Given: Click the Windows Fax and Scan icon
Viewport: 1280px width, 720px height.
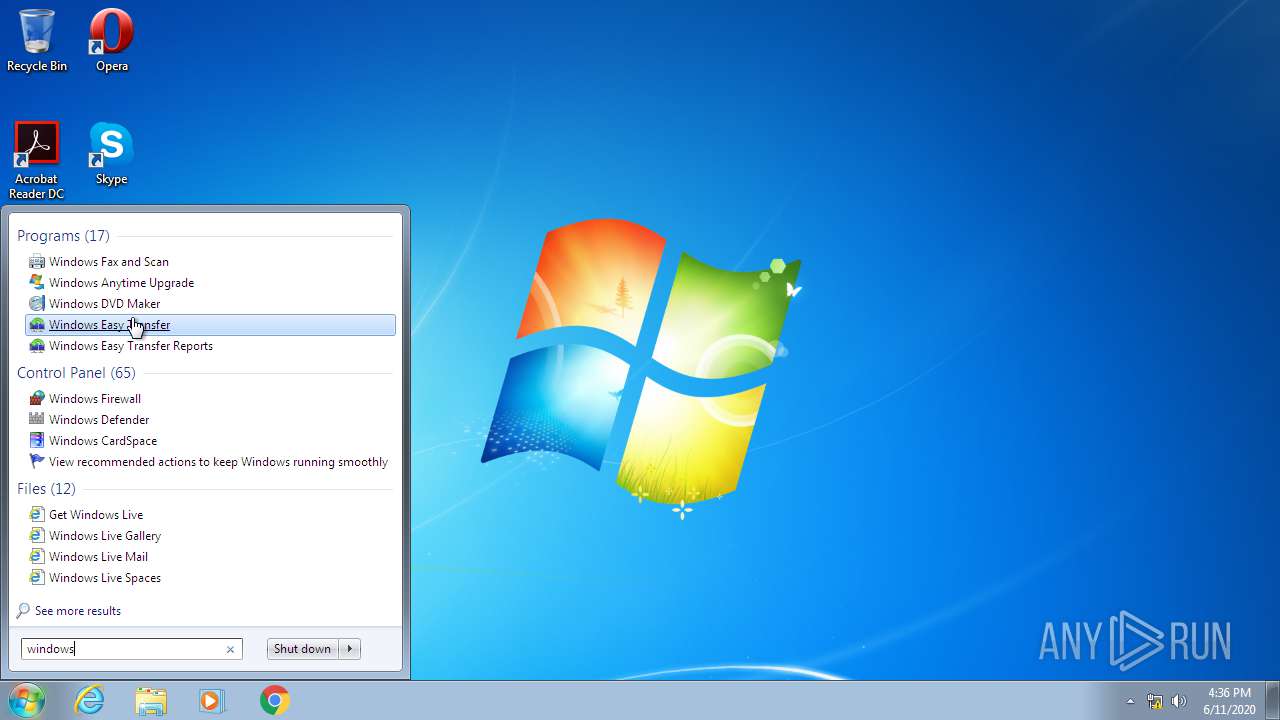Looking at the screenshot, I should [x=37, y=262].
